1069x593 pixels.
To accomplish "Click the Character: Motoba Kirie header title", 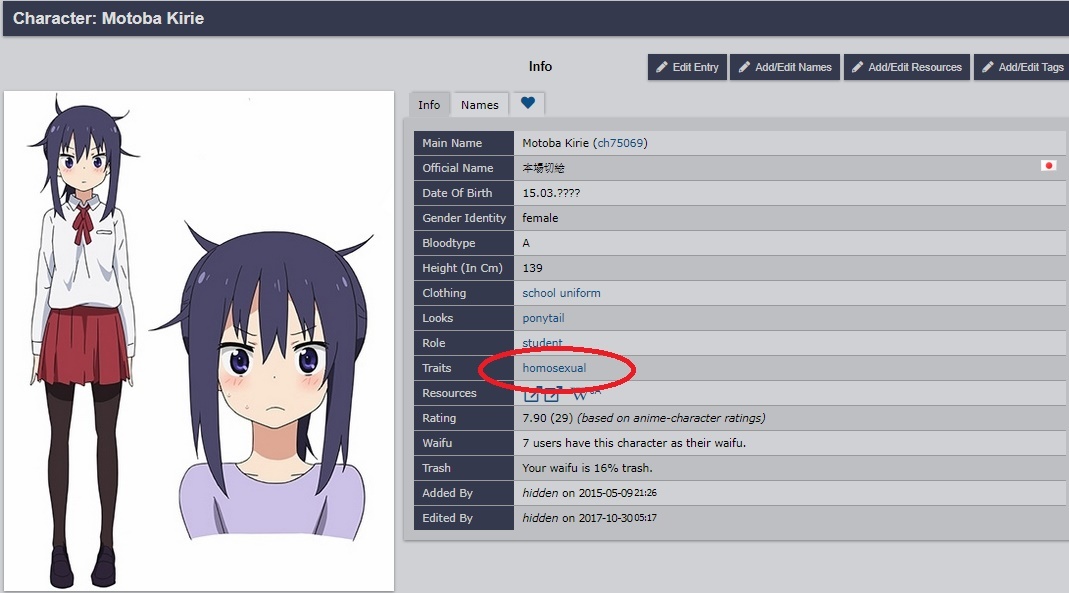I will pyautogui.click(x=108, y=18).
